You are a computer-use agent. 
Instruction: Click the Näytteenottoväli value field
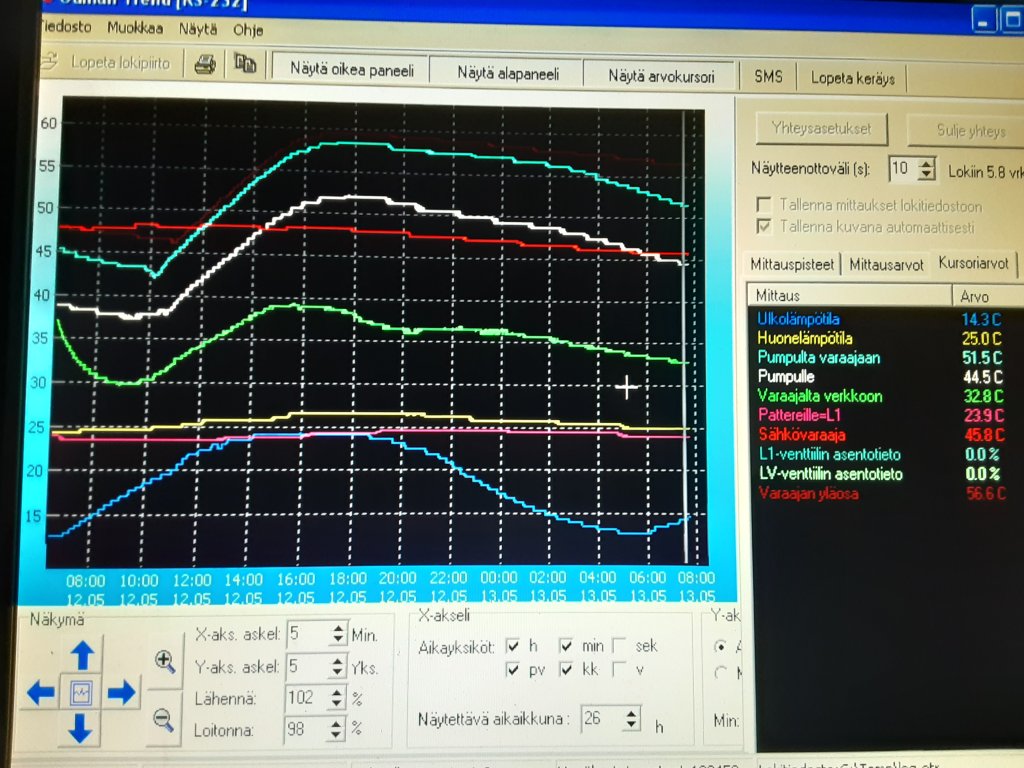[x=904, y=168]
